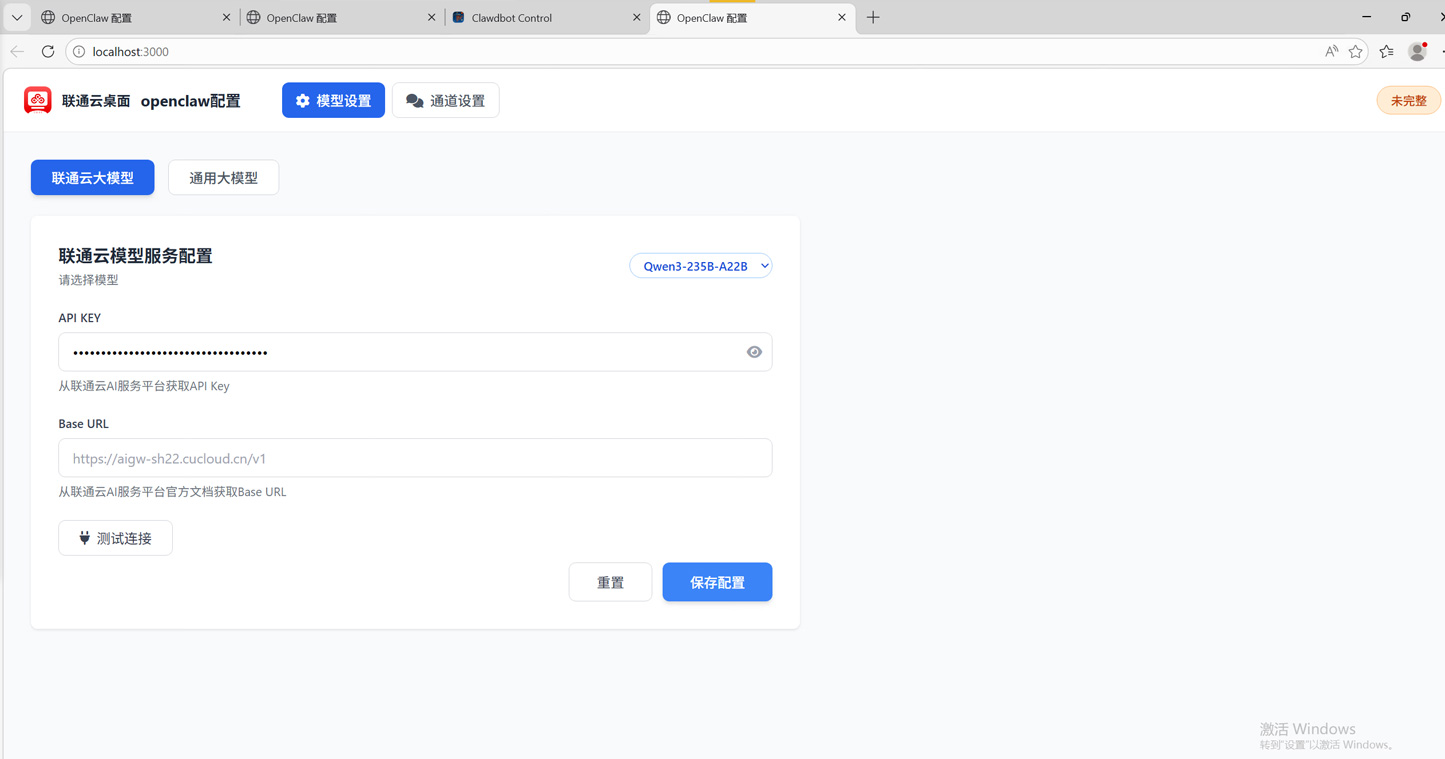Image resolution: width=1445 pixels, height=759 pixels.
Task: Switch to the Clawdbot Control browser tab
Action: (540, 17)
